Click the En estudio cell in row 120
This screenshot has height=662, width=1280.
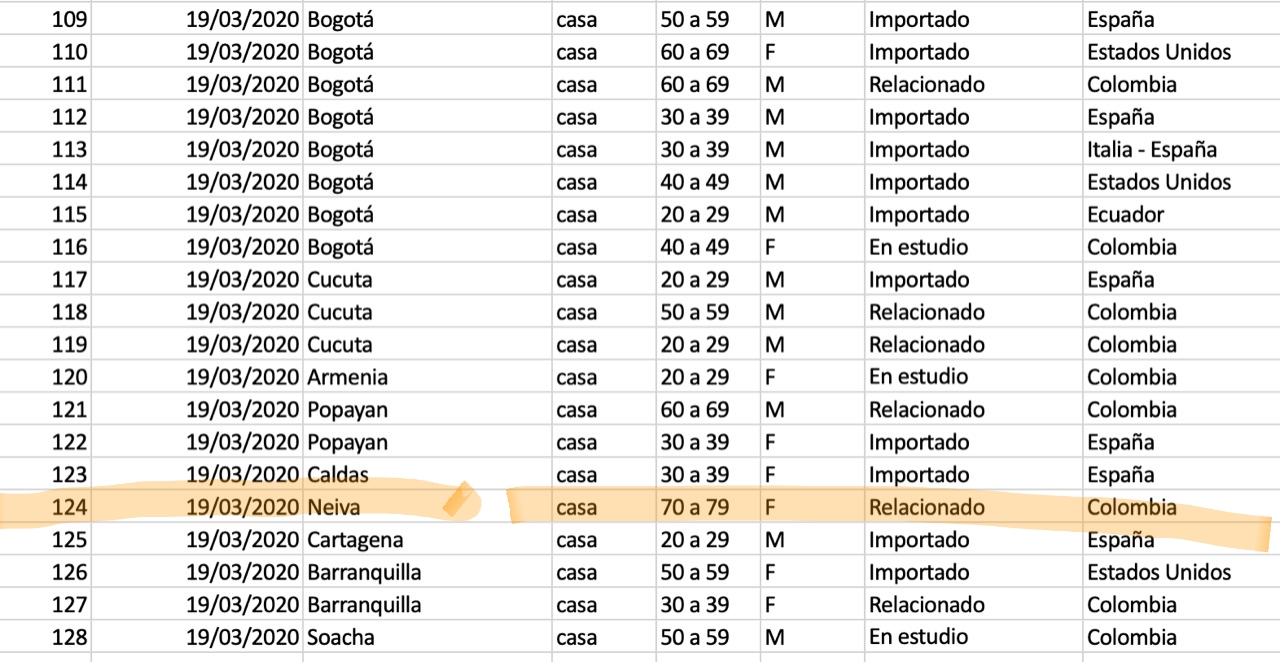click(973, 377)
